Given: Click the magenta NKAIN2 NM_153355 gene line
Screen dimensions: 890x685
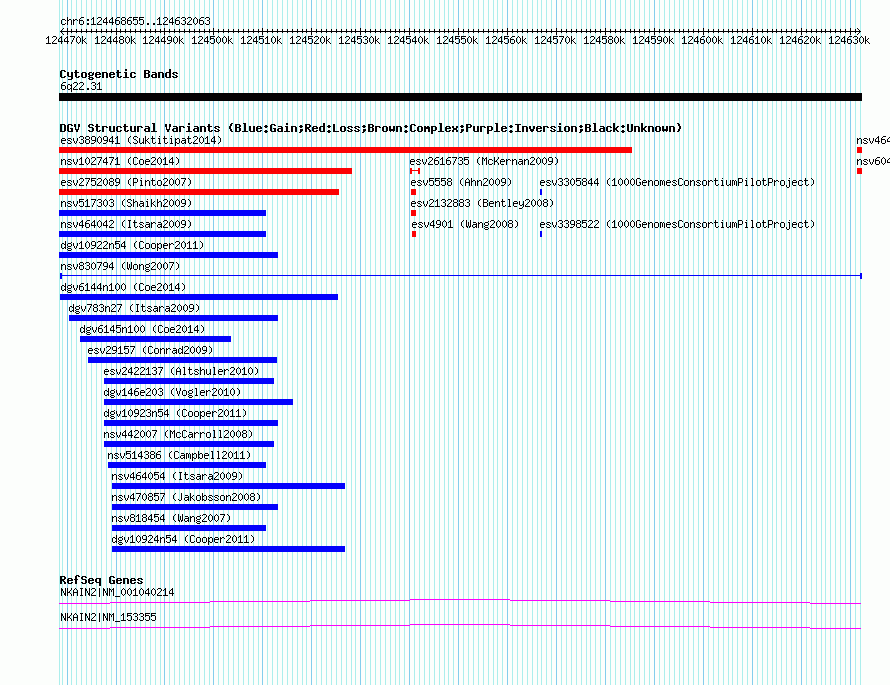Looking at the screenshot, I should pos(460,627).
